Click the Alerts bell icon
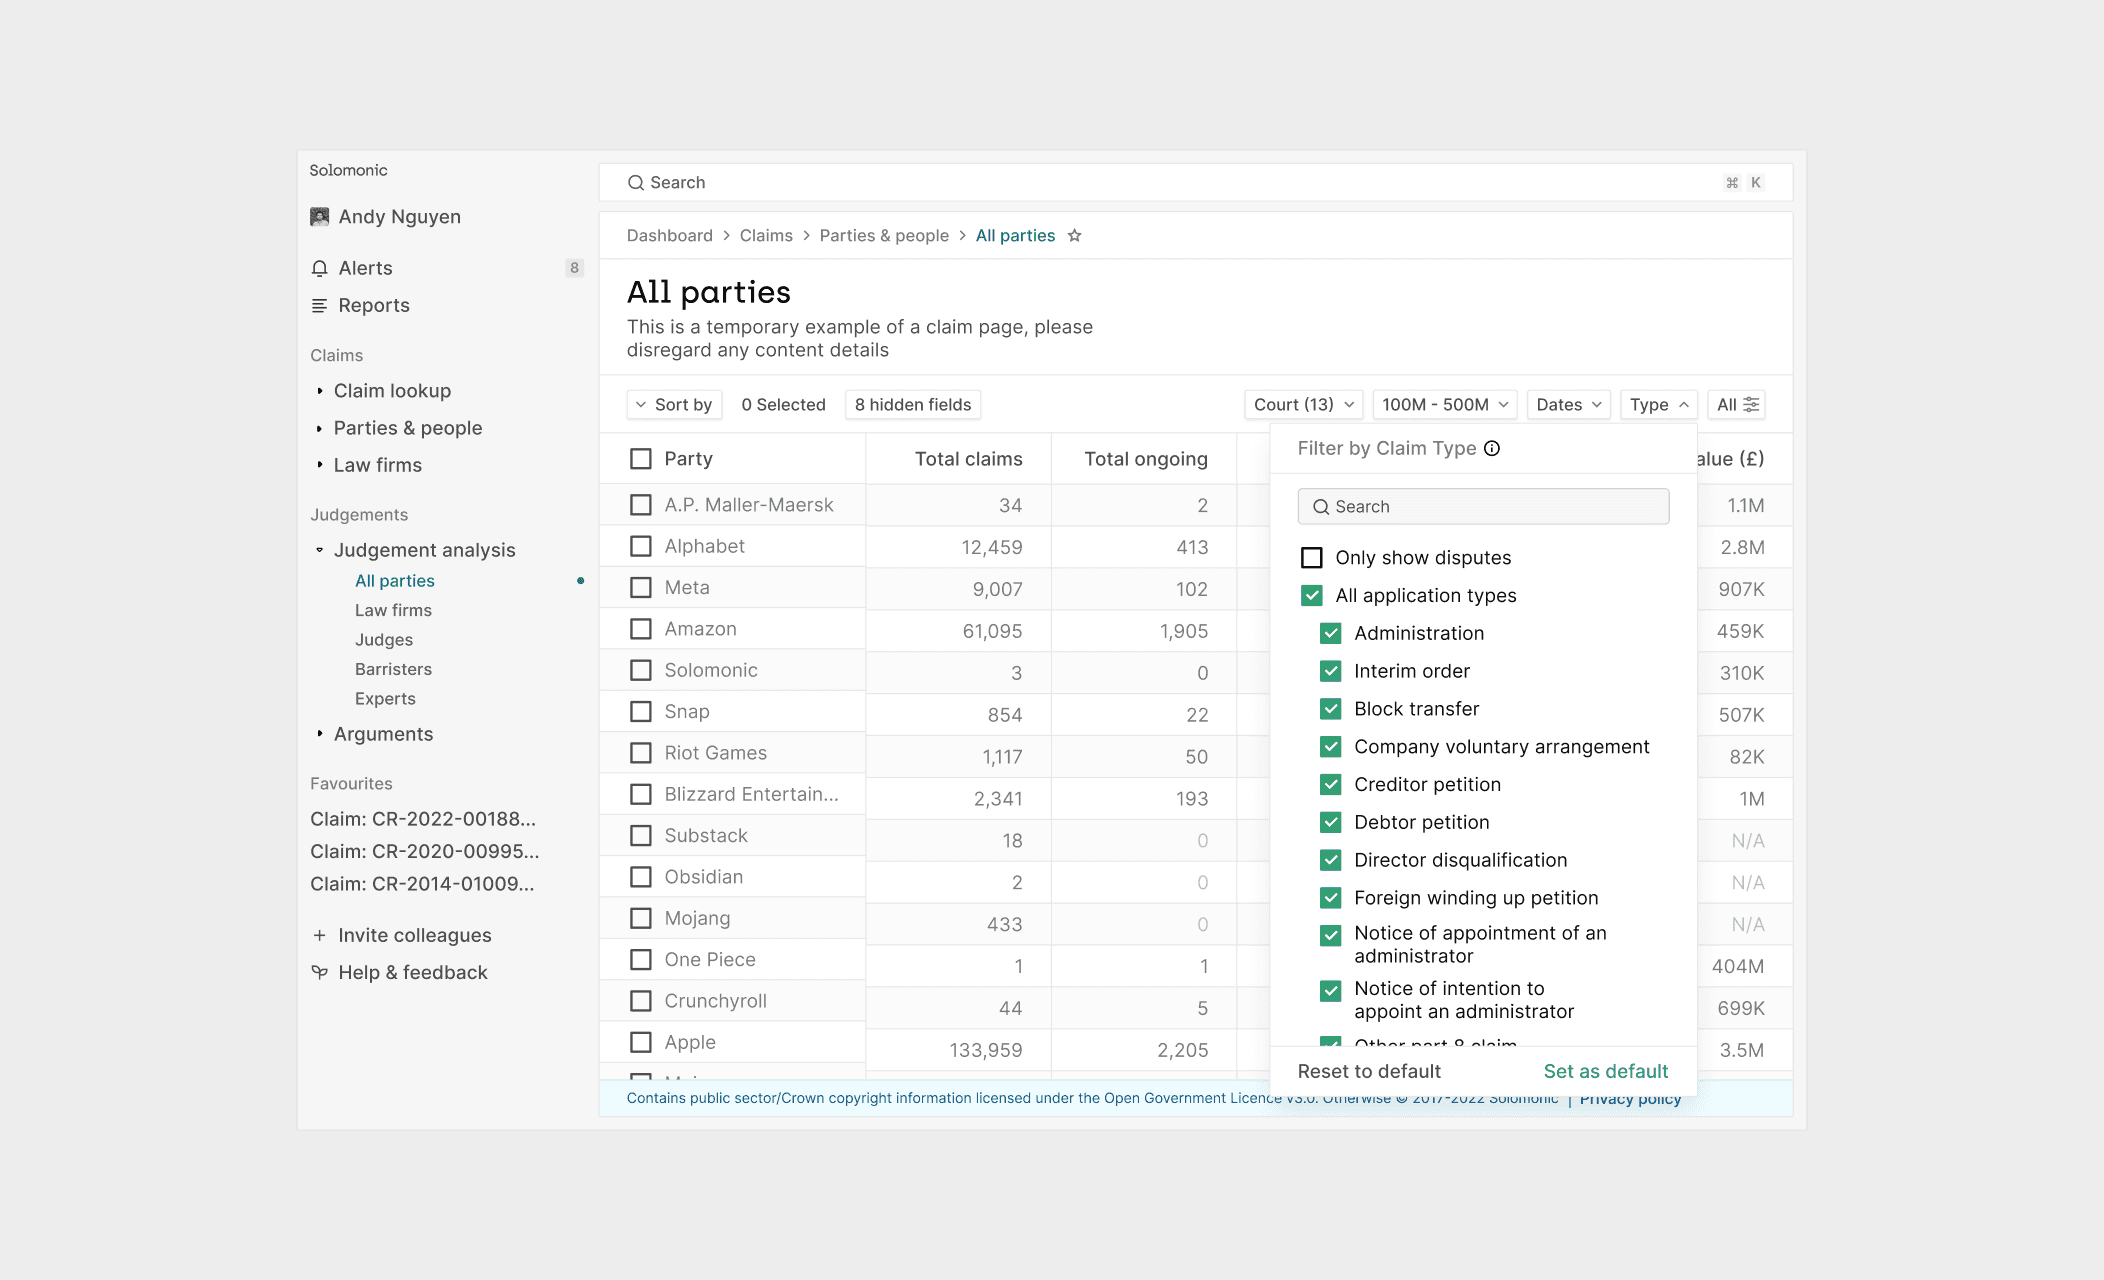Image resolution: width=2104 pixels, height=1280 pixels. 320,268
